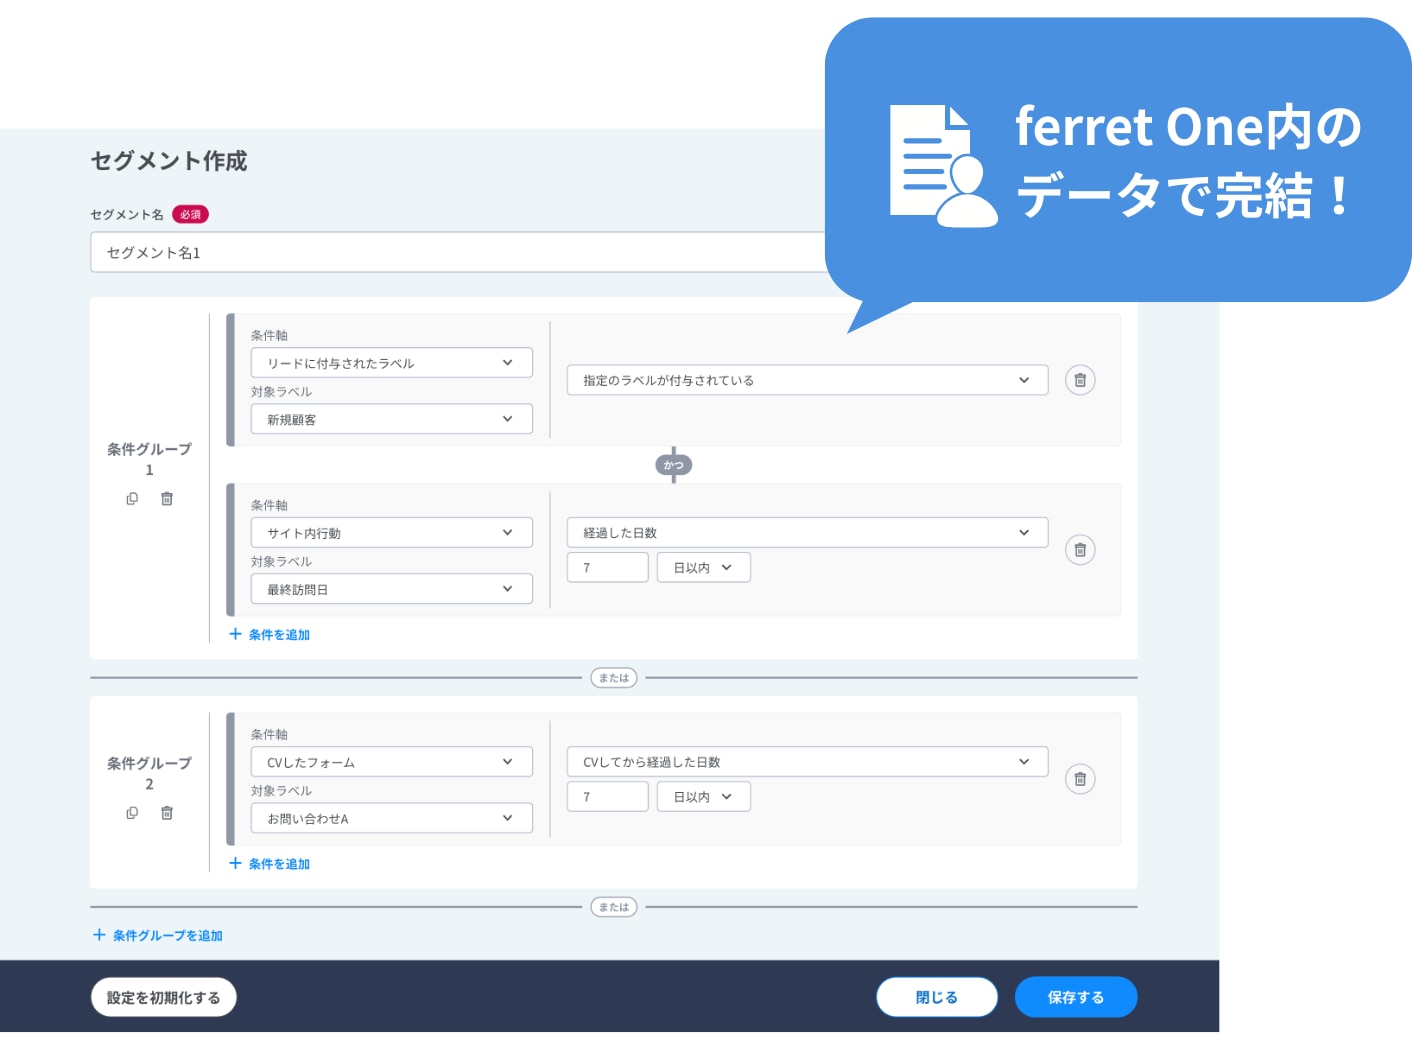This screenshot has height=1046, width=1412.
Task: Click the または badge between groups 1 and 2
Action: [614, 678]
